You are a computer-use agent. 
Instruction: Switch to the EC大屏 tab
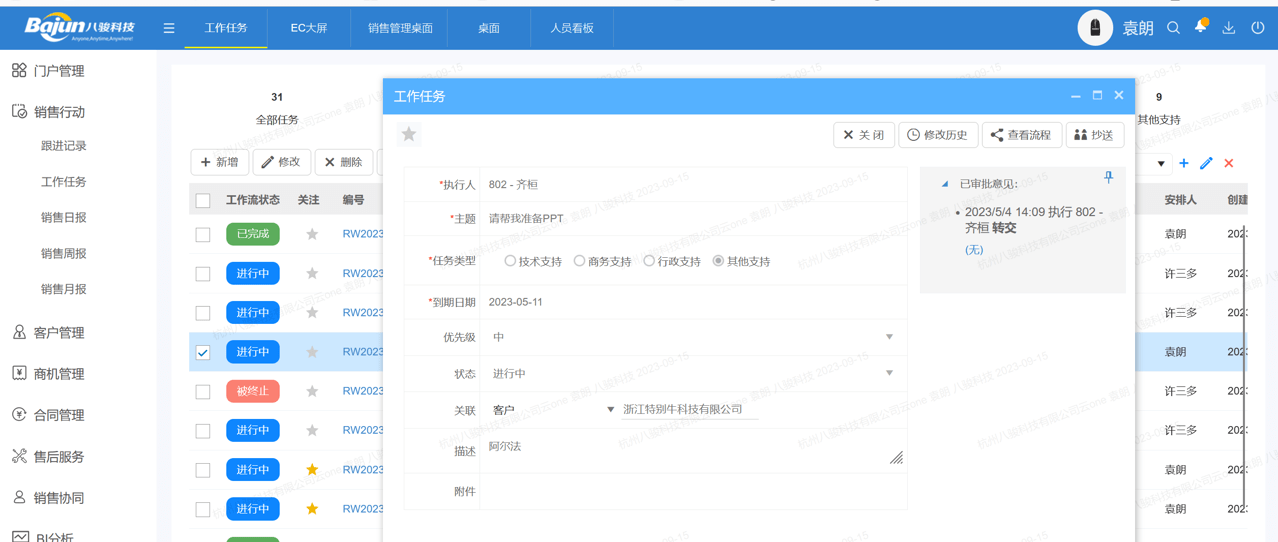[309, 28]
